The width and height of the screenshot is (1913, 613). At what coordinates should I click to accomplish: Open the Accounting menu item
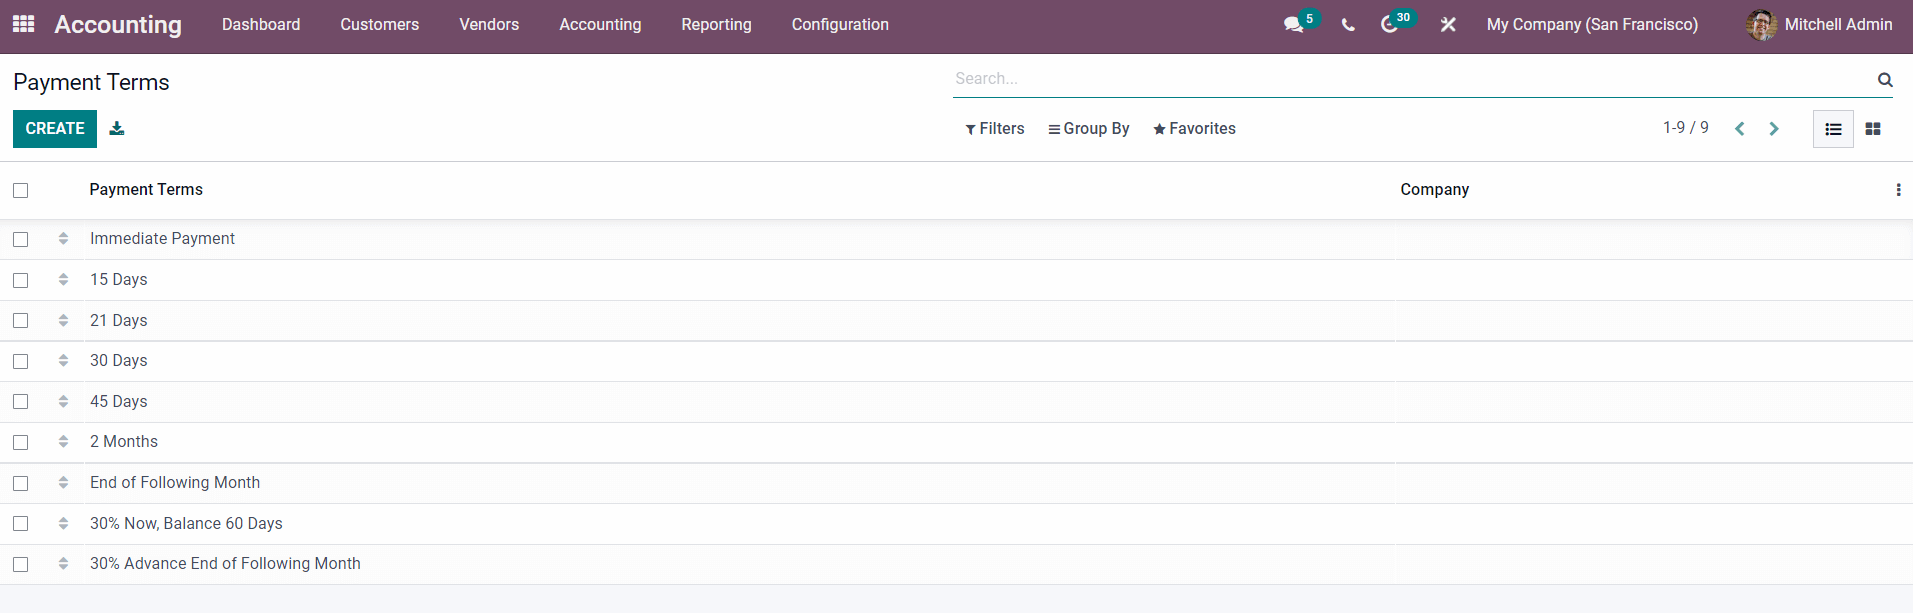click(600, 24)
